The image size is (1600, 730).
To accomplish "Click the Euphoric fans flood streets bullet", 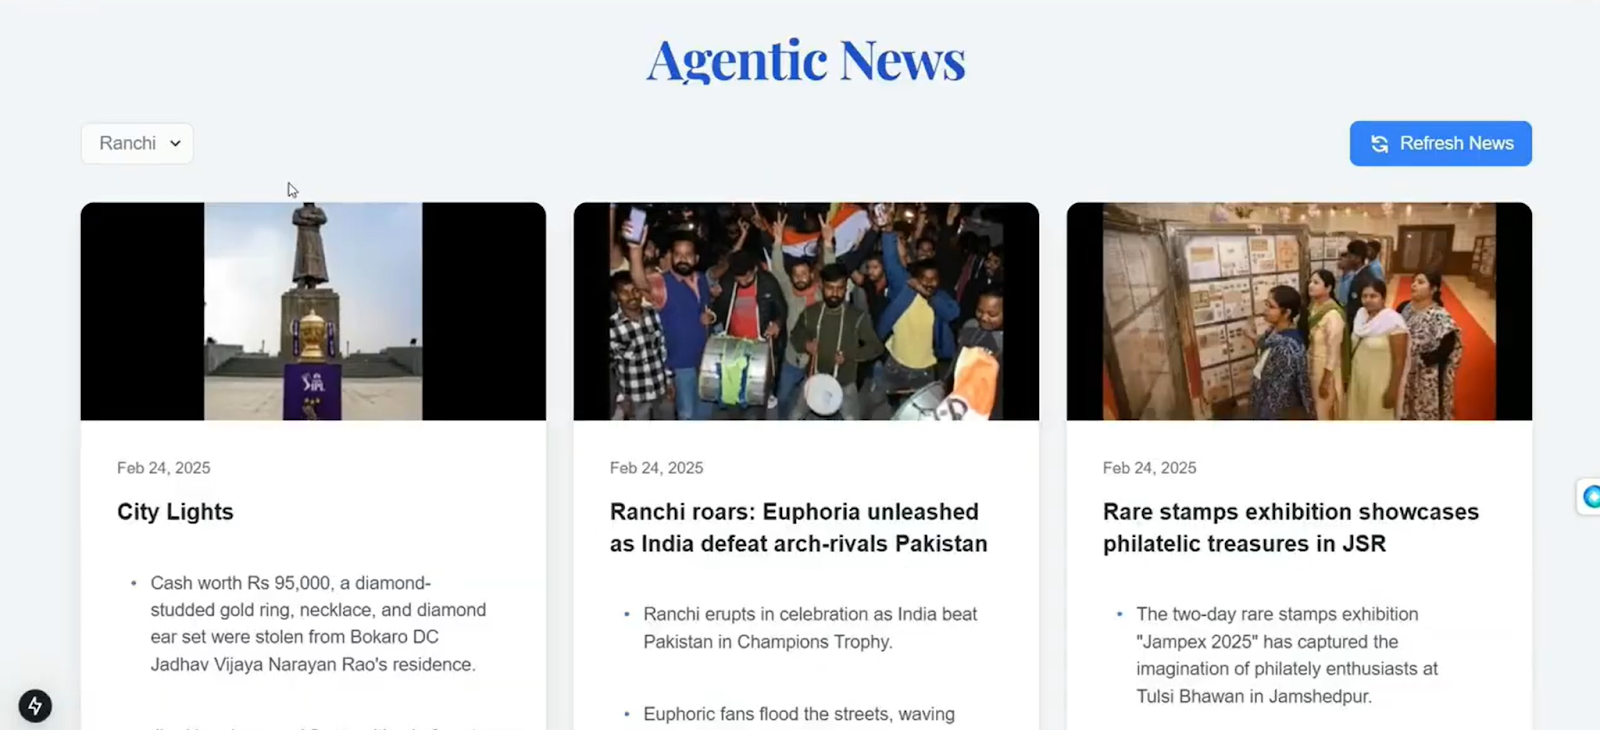I will point(799,714).
